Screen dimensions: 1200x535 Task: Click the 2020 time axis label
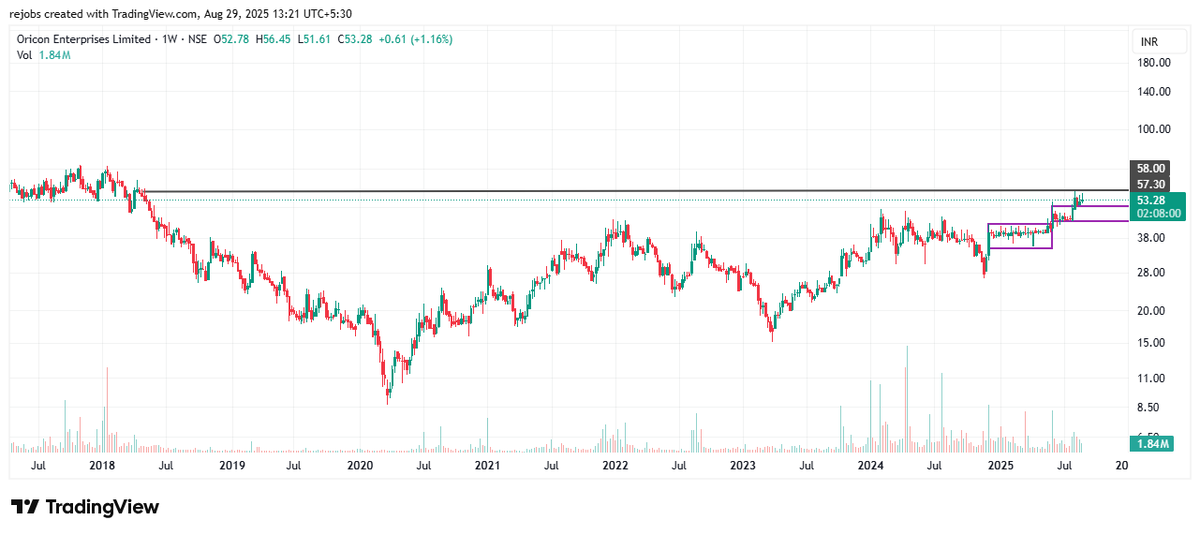(x=359, y=466)
